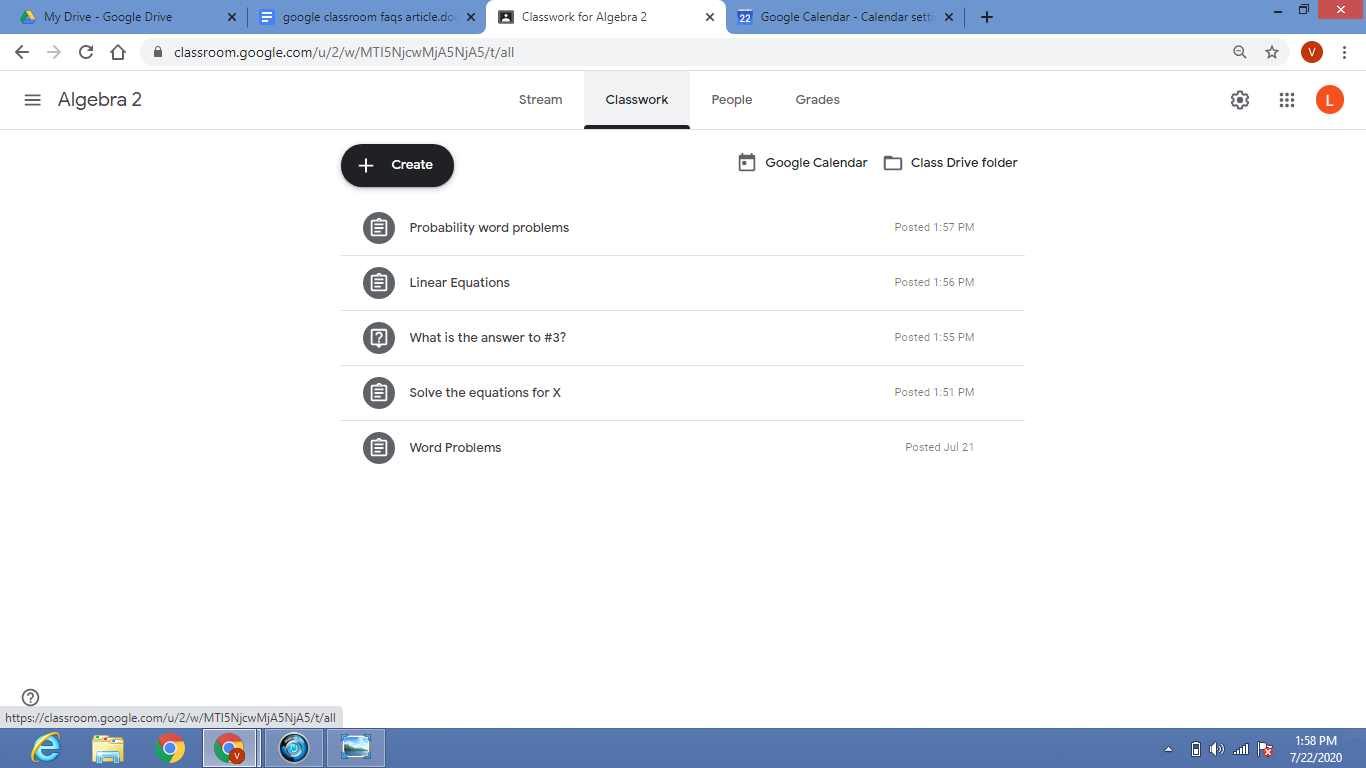Show hidden system tray icons

(1168, 749)
